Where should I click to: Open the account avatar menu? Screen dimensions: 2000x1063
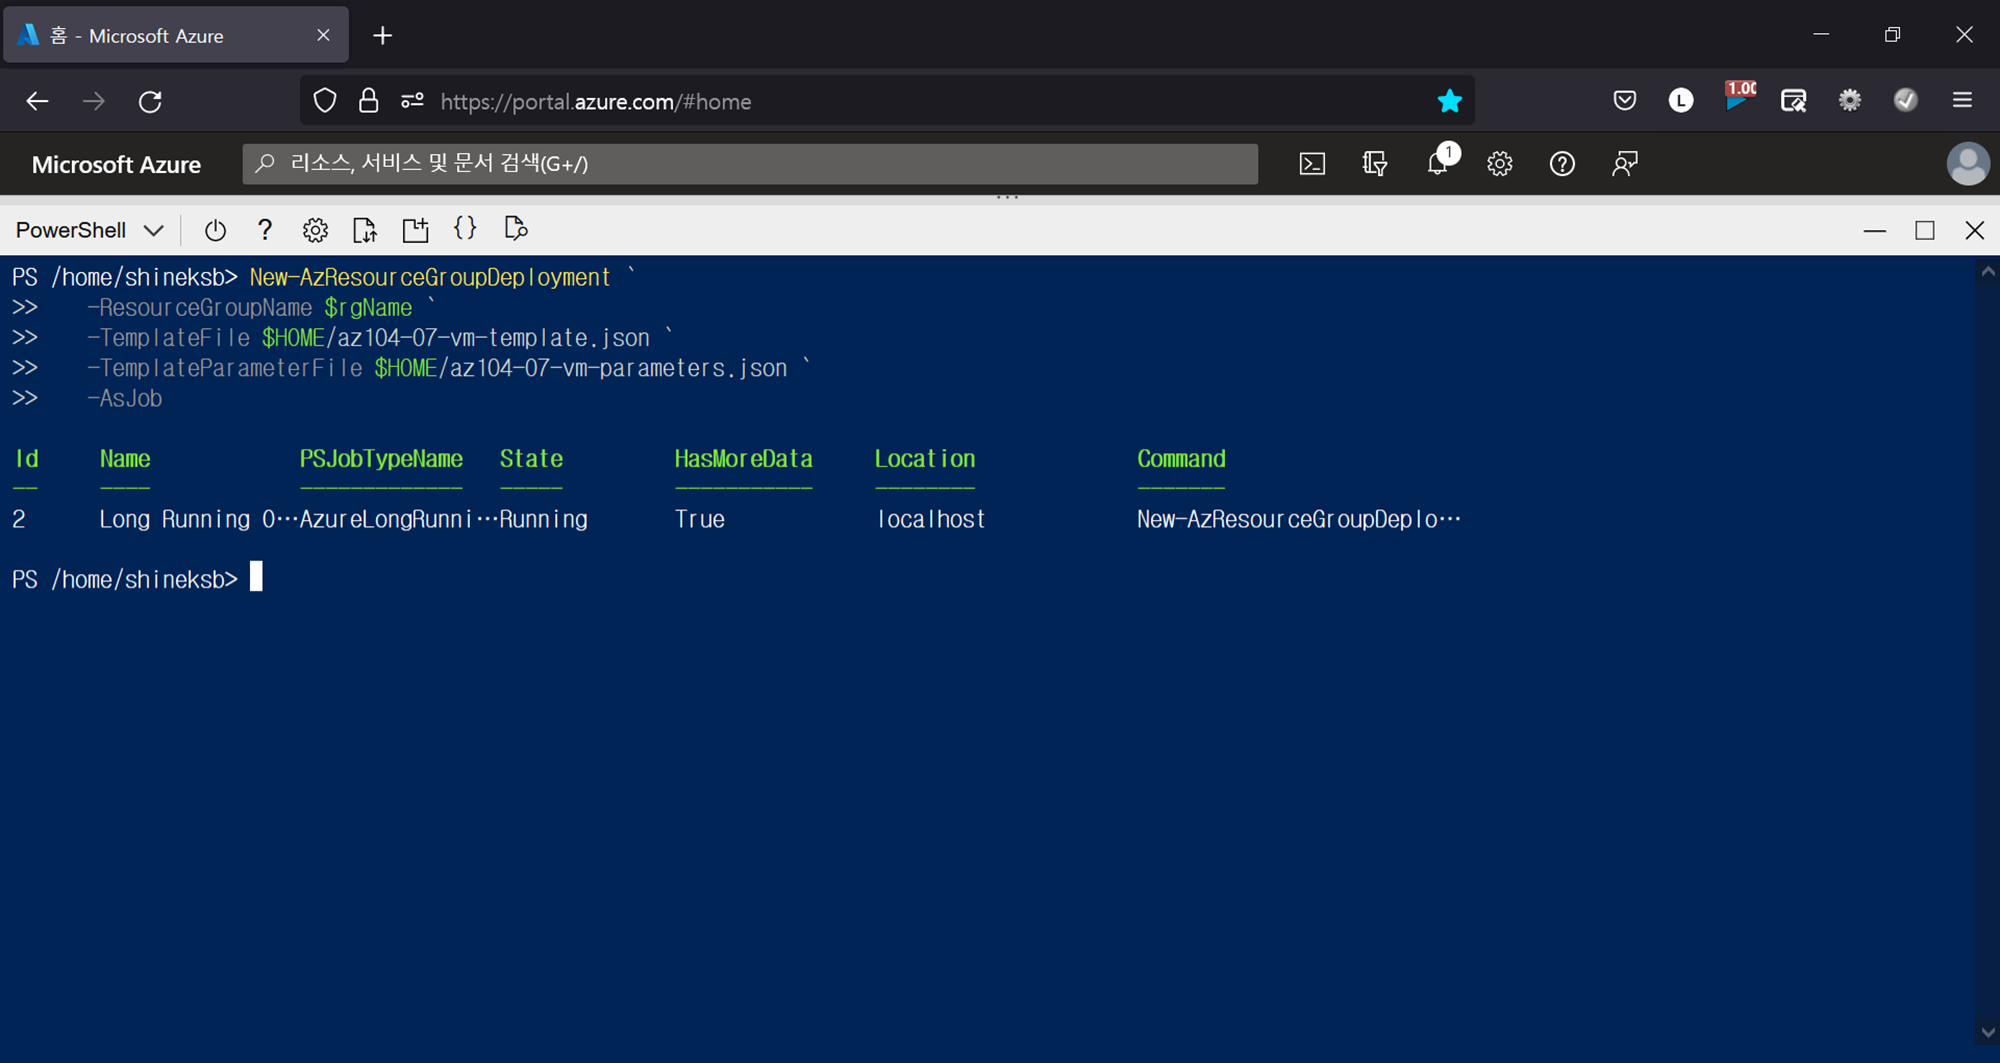1968,164
